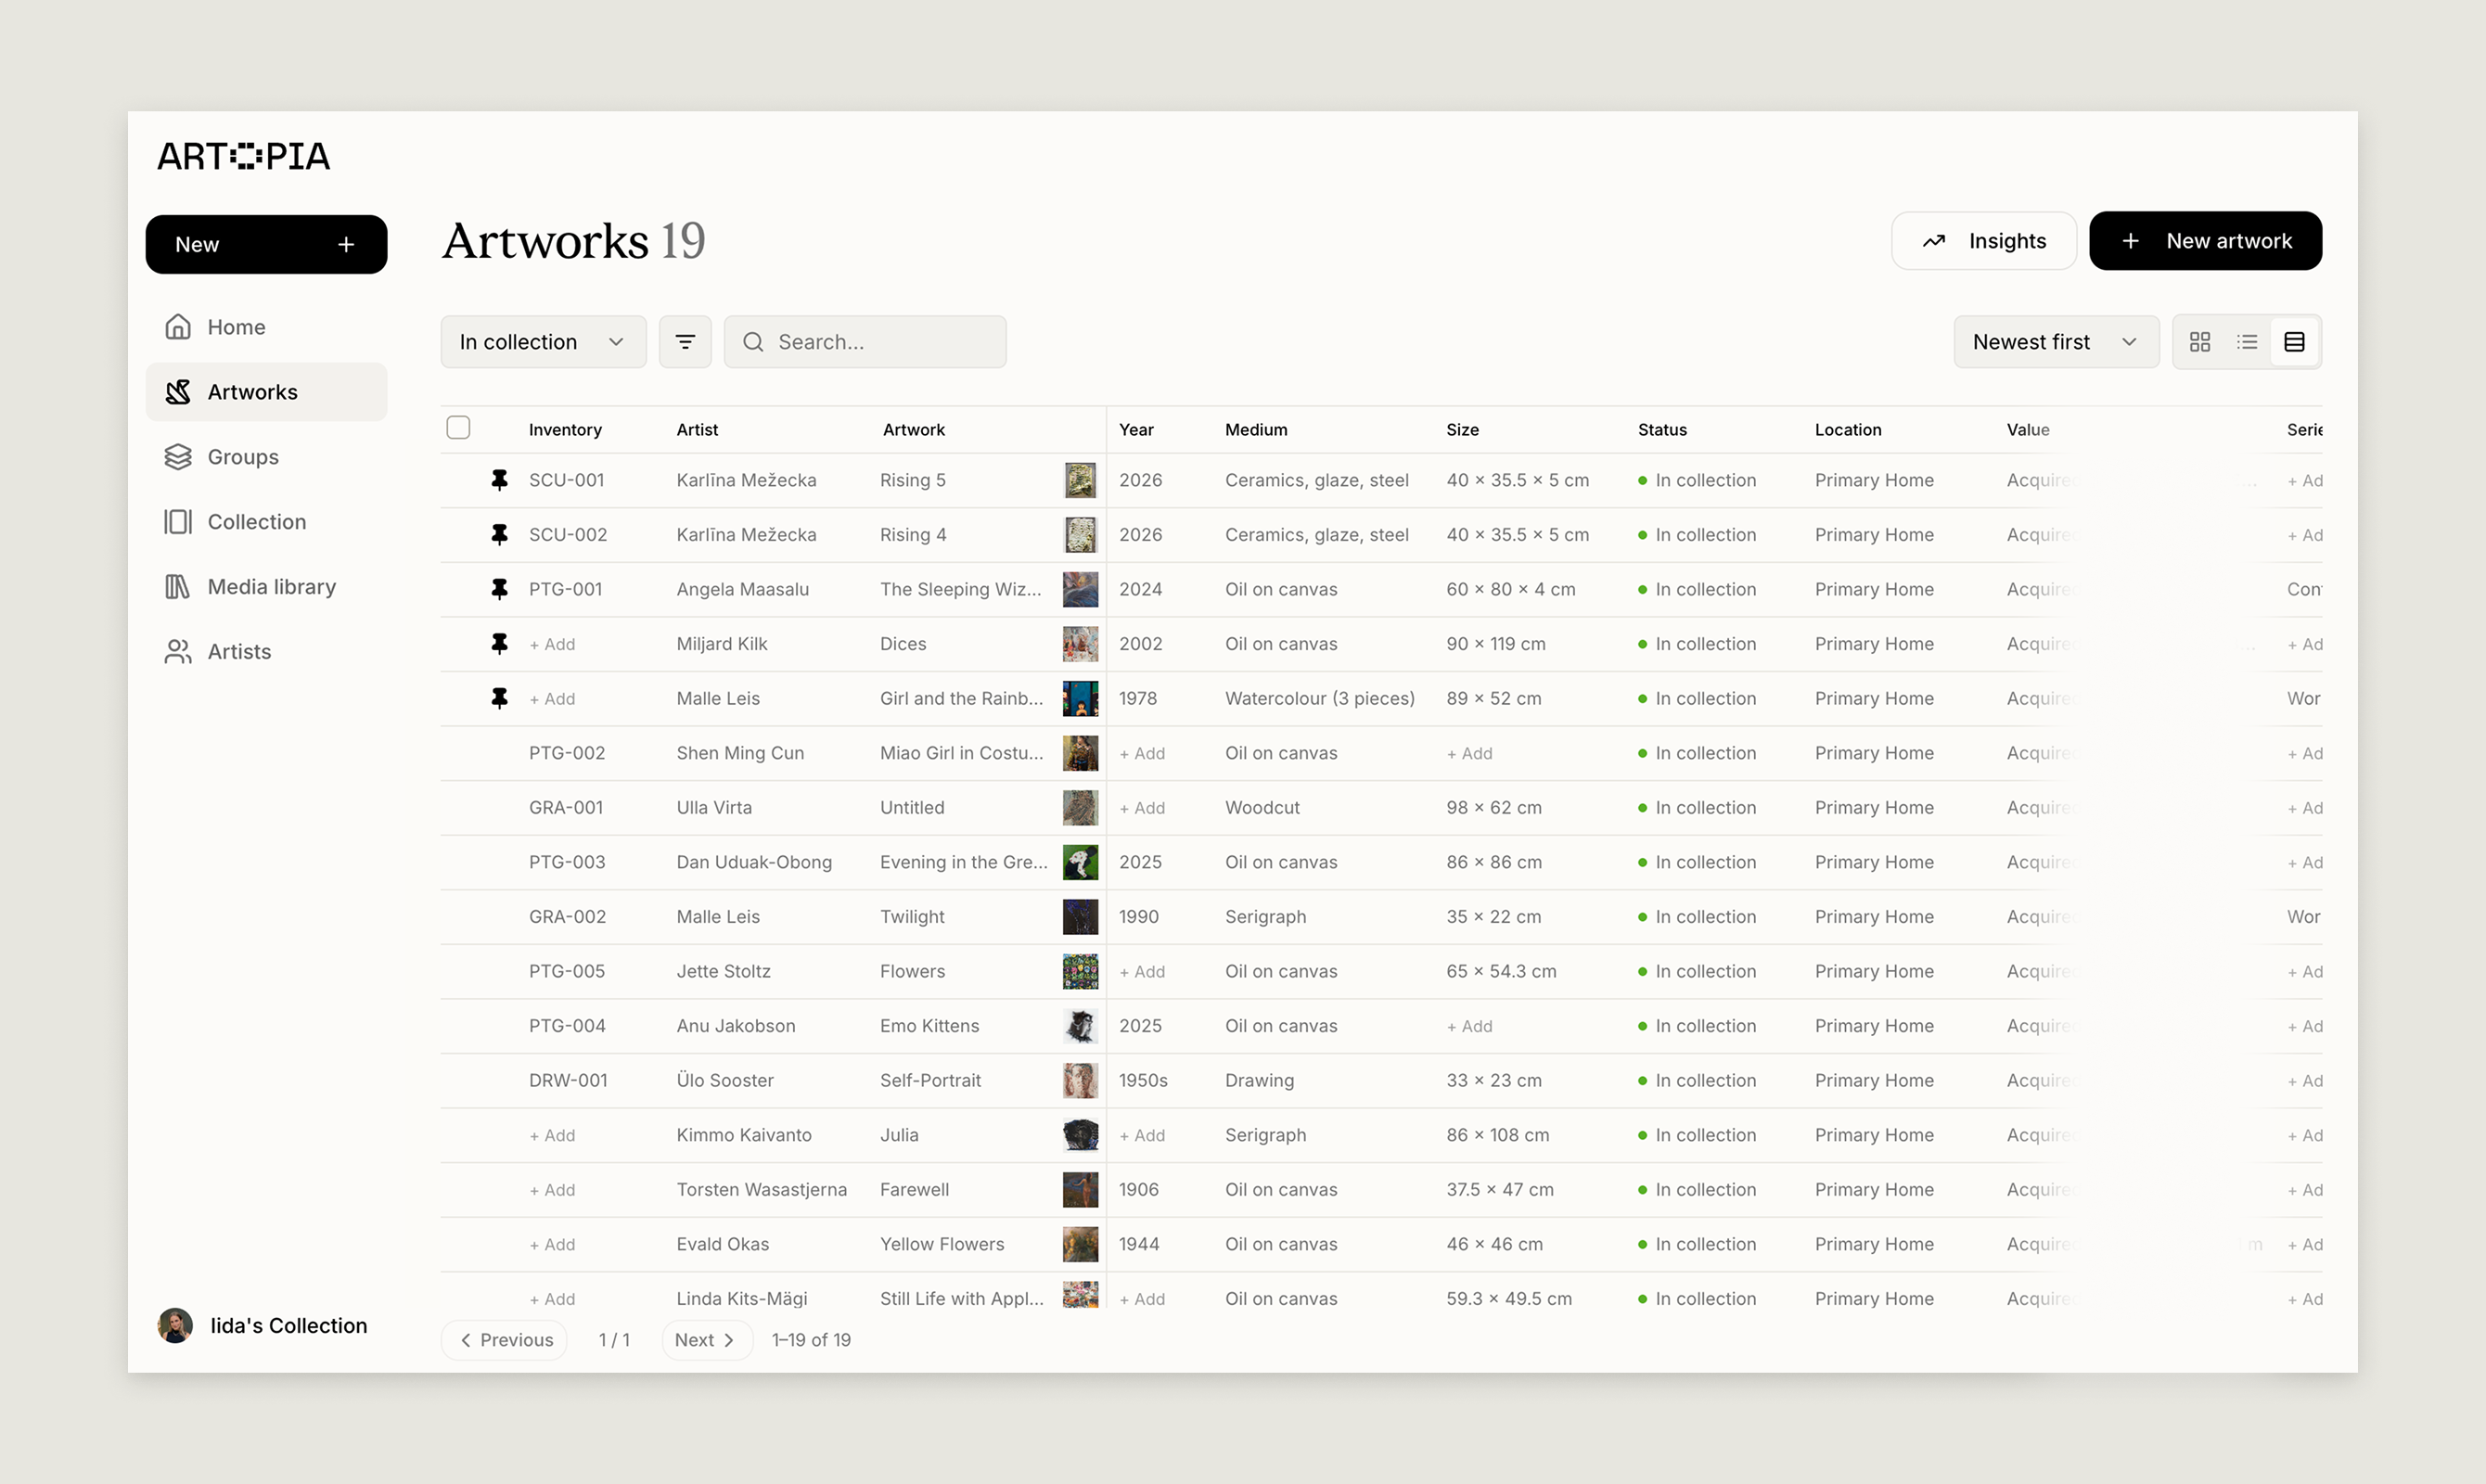Open Collection section in sidebar
Screen dimensions: 2486x1484
tap(266, 522)
